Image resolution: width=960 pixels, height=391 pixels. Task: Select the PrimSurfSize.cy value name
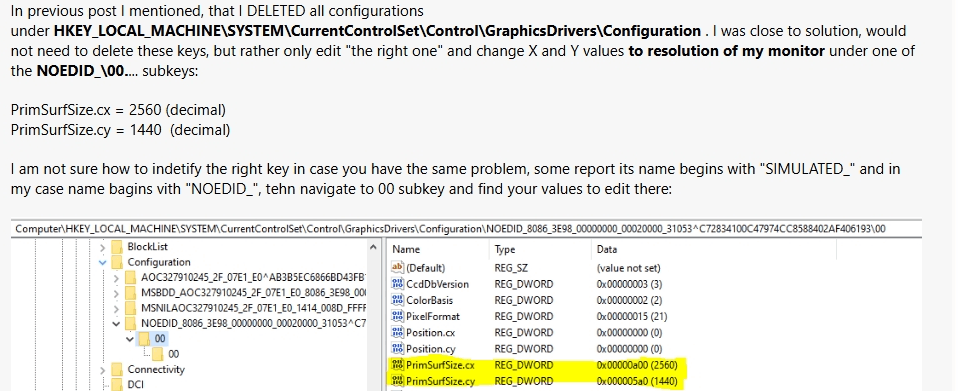(x=440, y=381)
